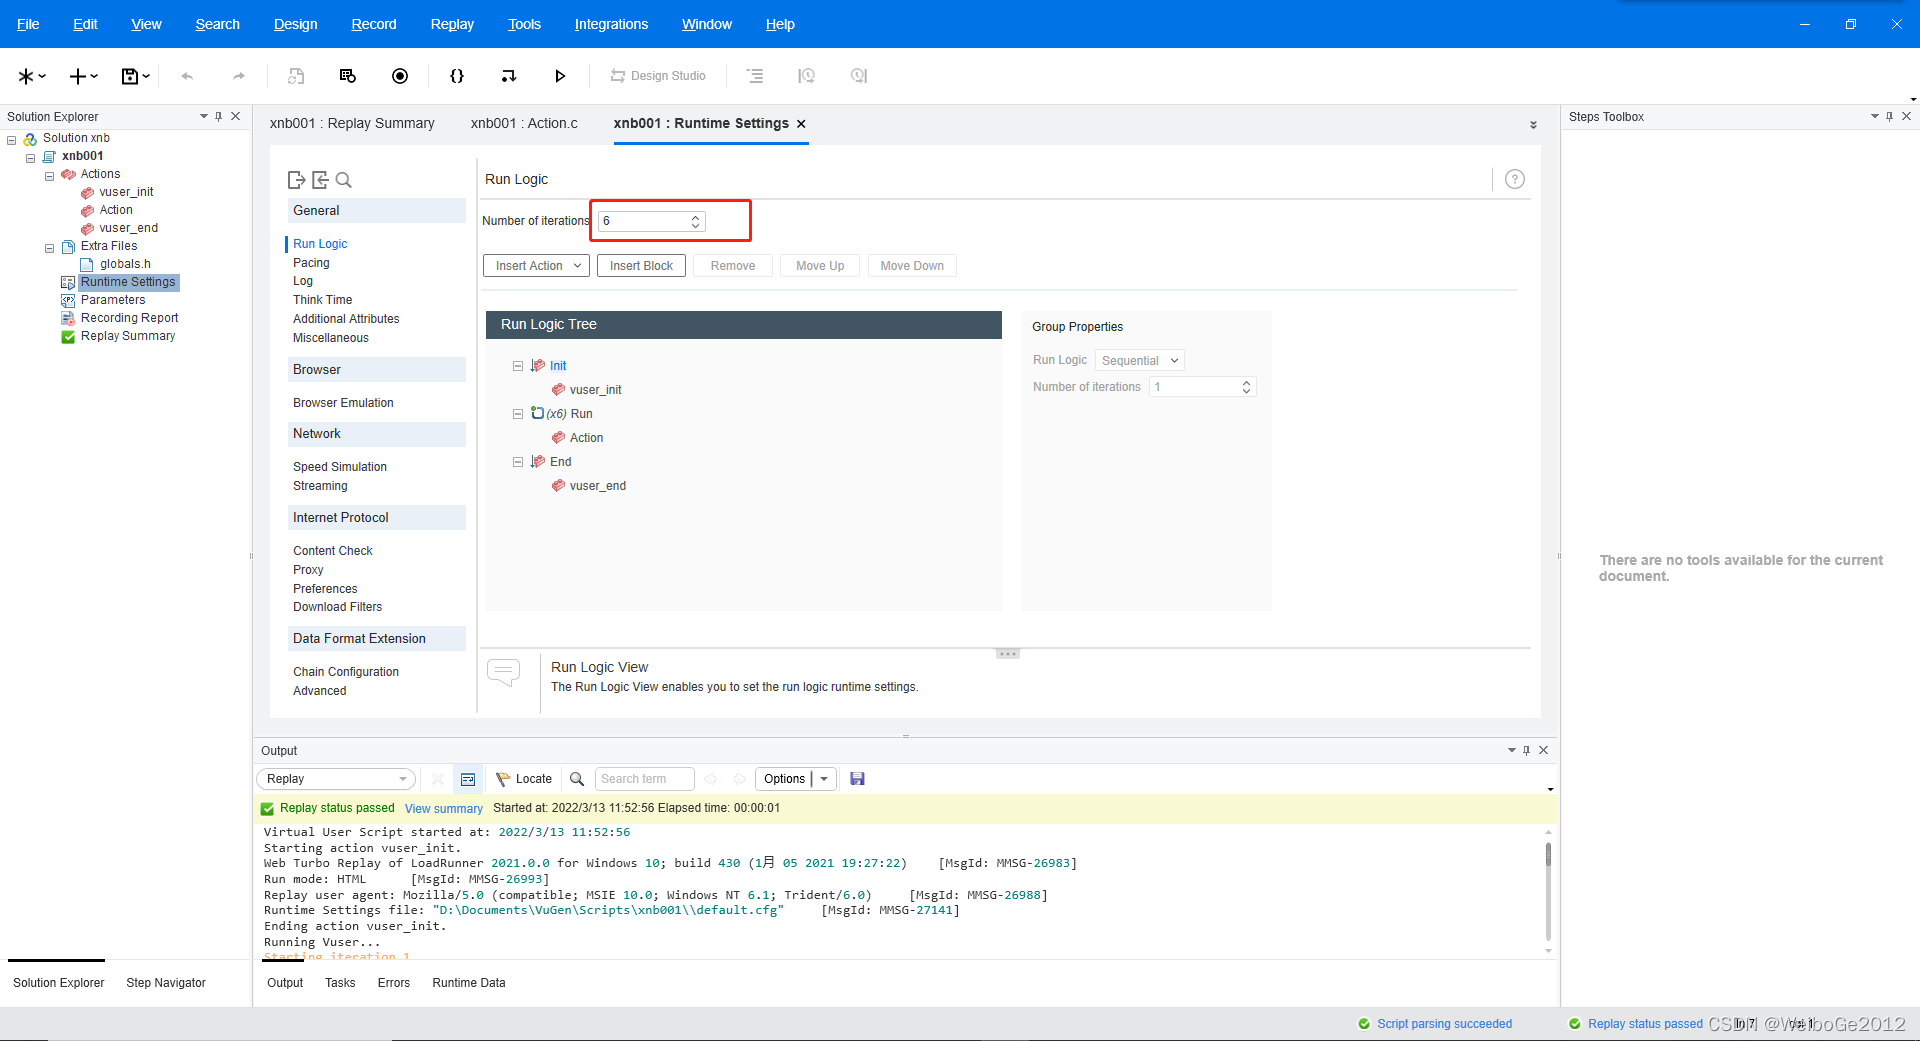
Task: Open the Steps Toolbox panel options arrow
Action: click(1875, 117)
